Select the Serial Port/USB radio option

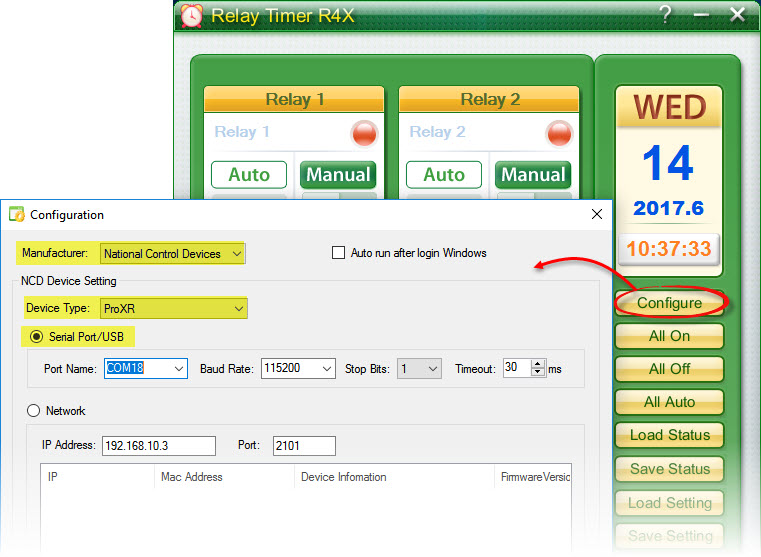(34, 337)
